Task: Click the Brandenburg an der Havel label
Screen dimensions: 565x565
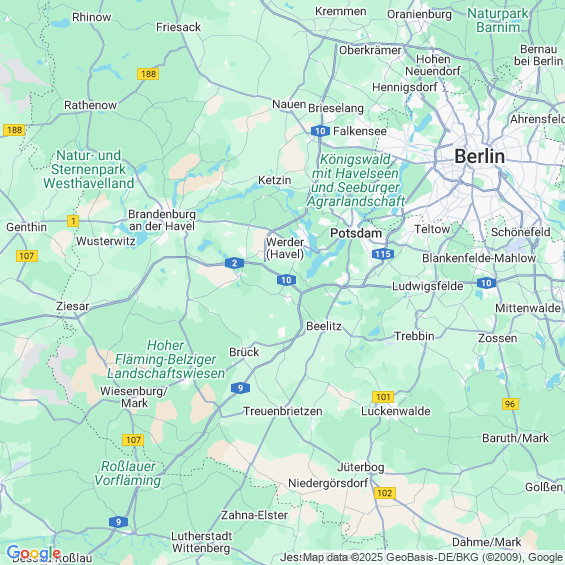Action: pyautogui.click(x=162, y=220)
